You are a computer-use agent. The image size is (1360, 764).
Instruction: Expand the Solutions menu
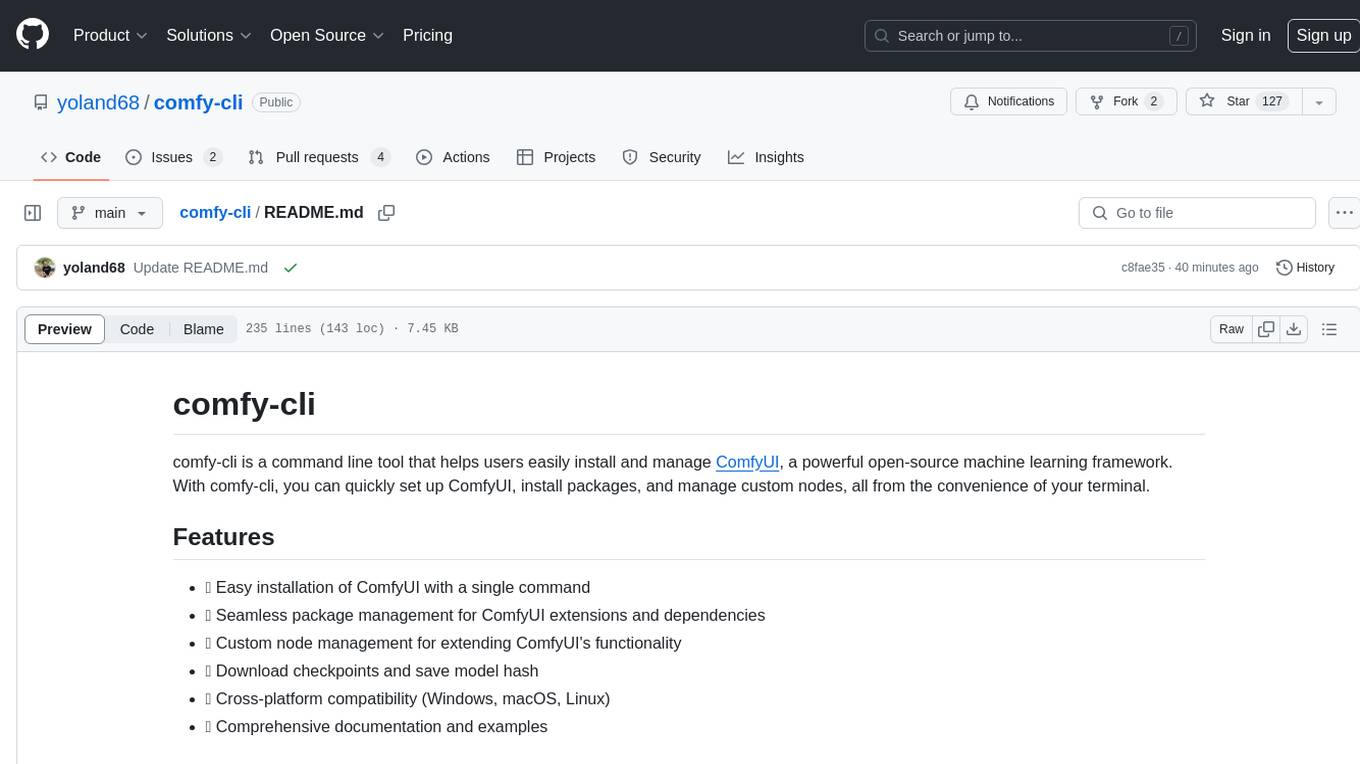click(208, 35)
